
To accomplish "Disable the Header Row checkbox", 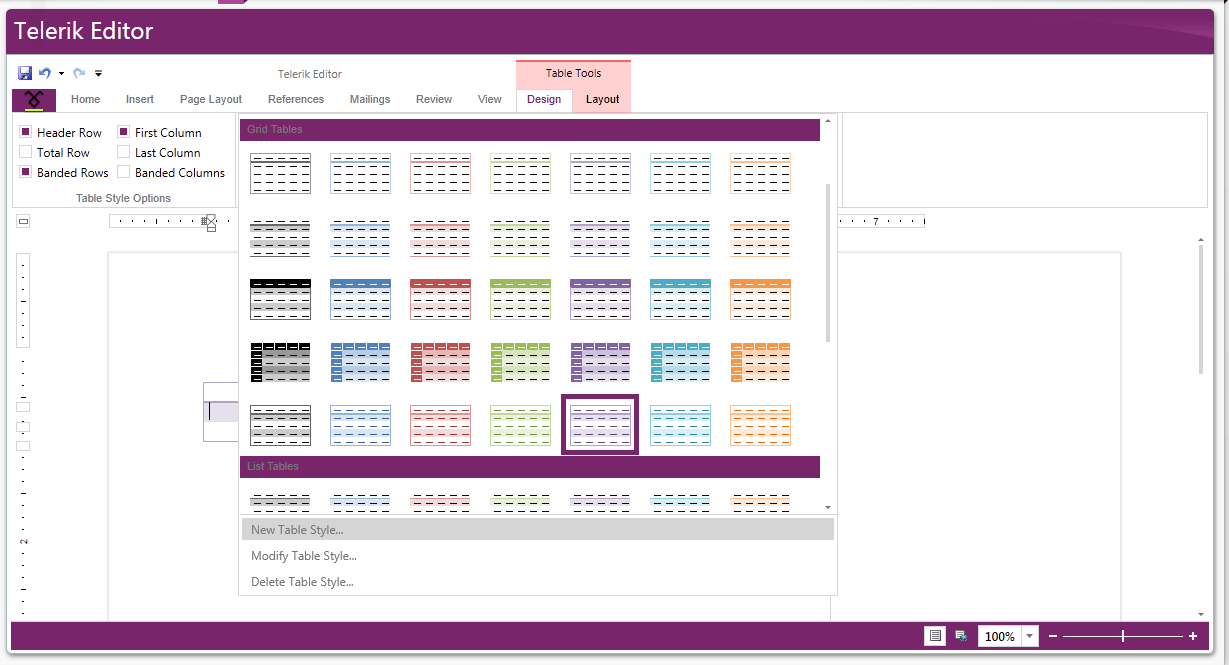I will point(25,132).
